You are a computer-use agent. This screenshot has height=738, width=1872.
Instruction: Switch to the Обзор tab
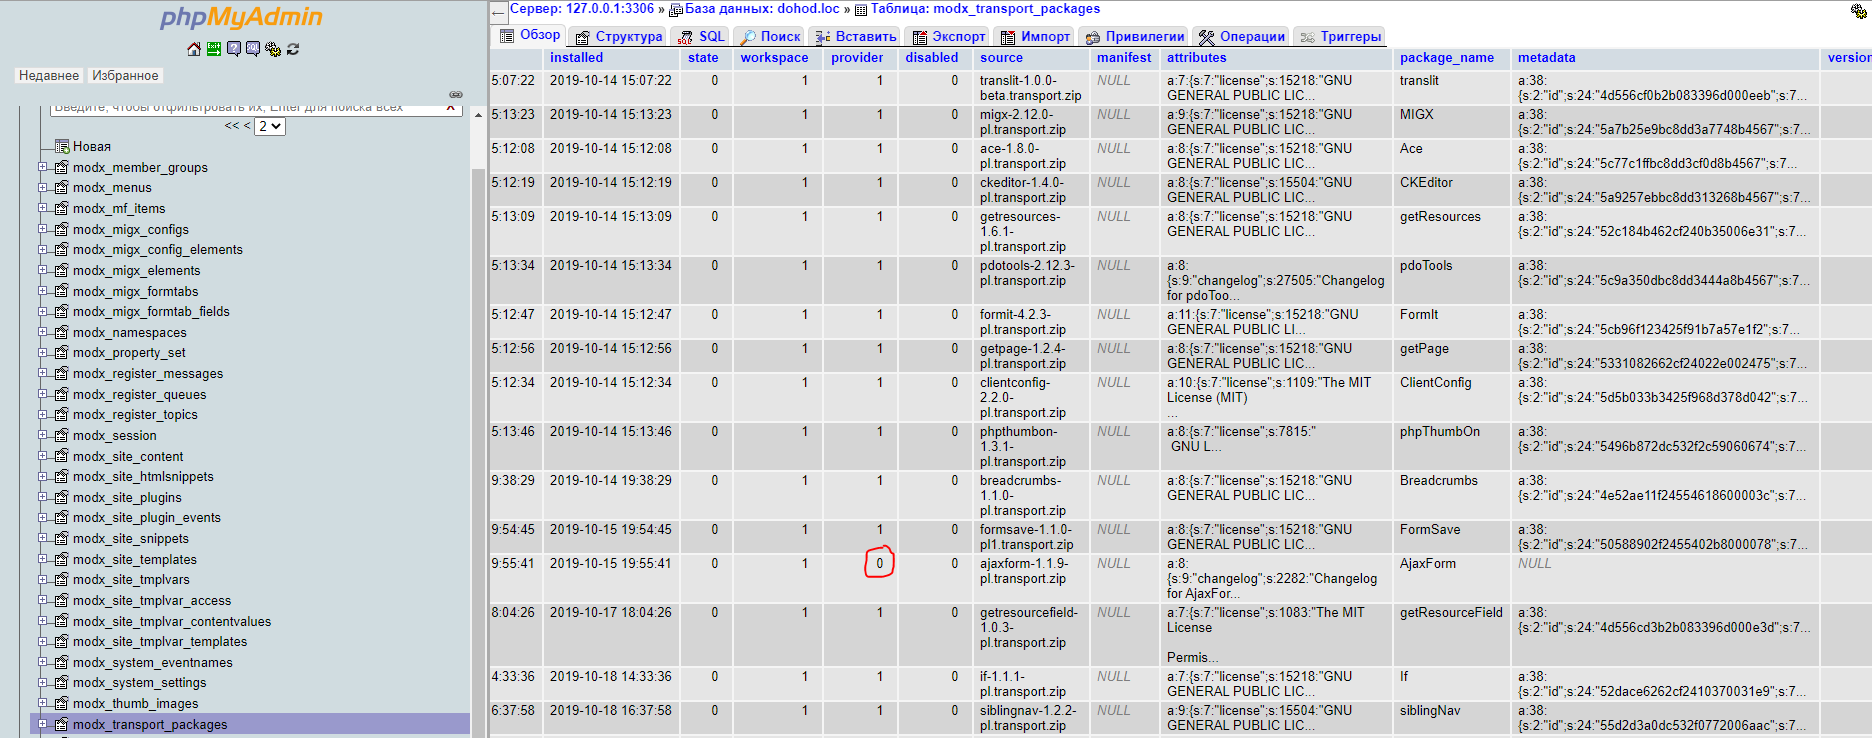pos(530,36)
